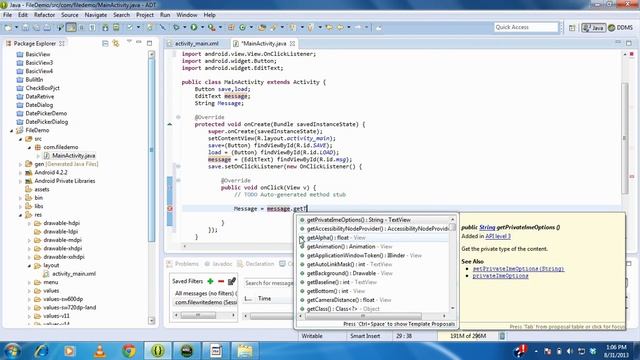Image resolution: width=640 pixels, height=360 pixels.
Task: Click the Save toolbar icon
Action: point(25,27)
